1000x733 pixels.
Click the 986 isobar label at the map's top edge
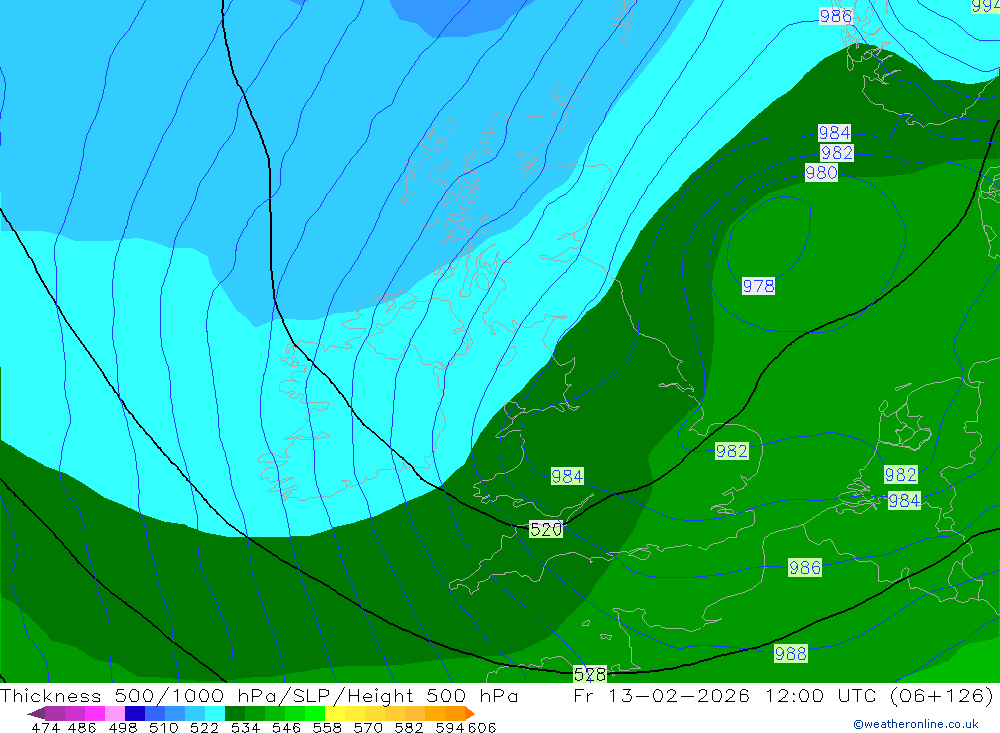835,16
